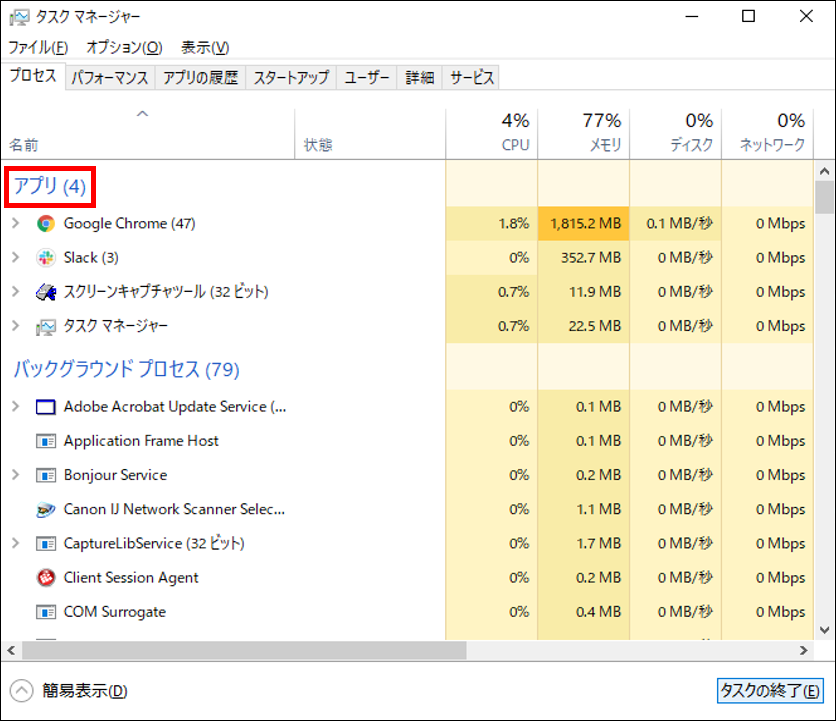Select the バックグラウンド プロセス (79) heading
This screenshot has height=721, width=836.
coord(126,369)
